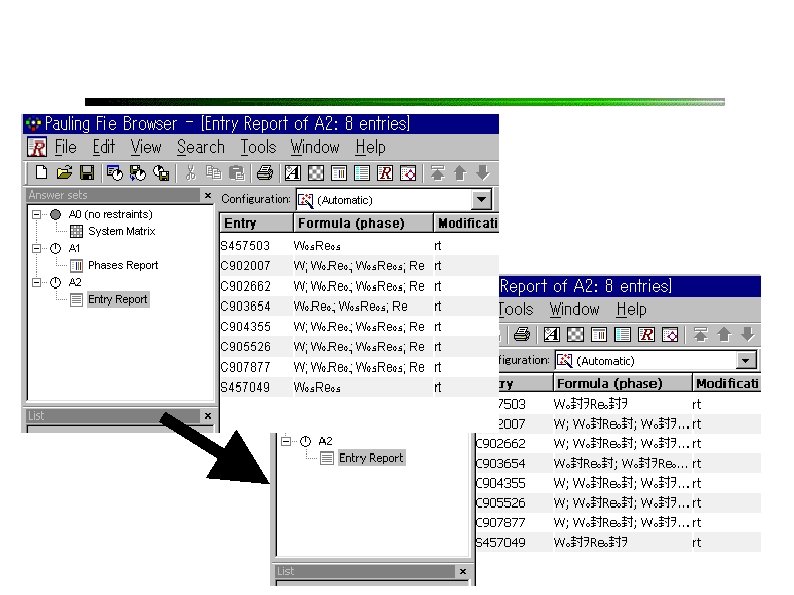Close the List panel in main window

pos(208,416)
